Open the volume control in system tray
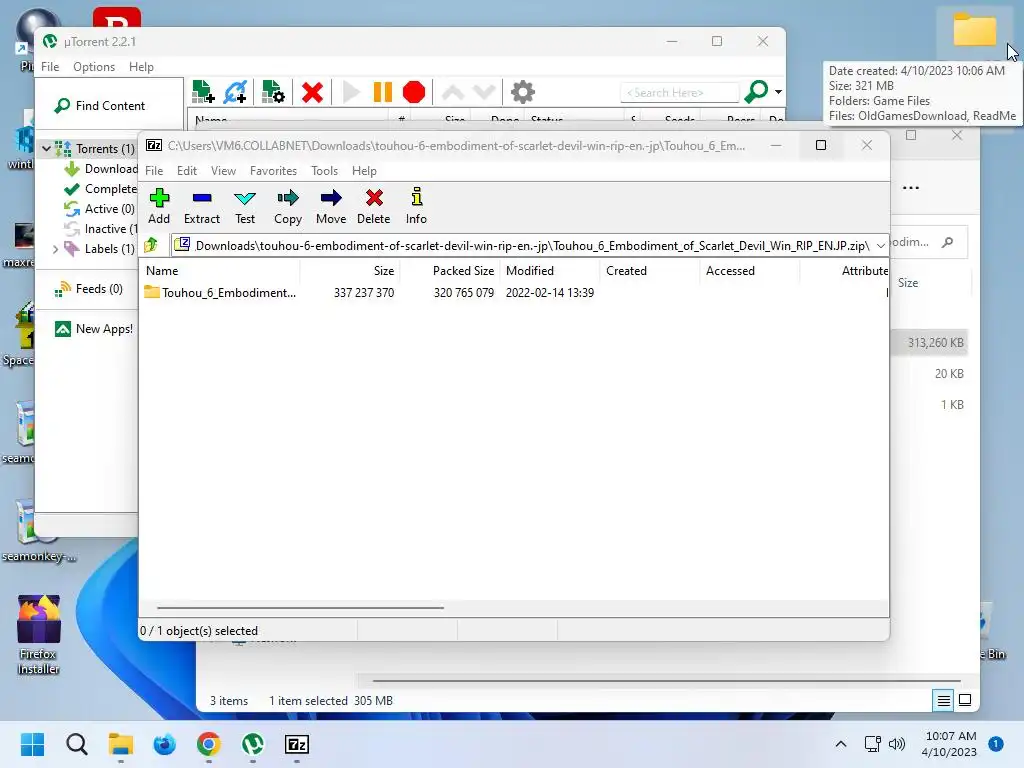Viewport: 1024px width, 768px height. [x=897, y=744]
